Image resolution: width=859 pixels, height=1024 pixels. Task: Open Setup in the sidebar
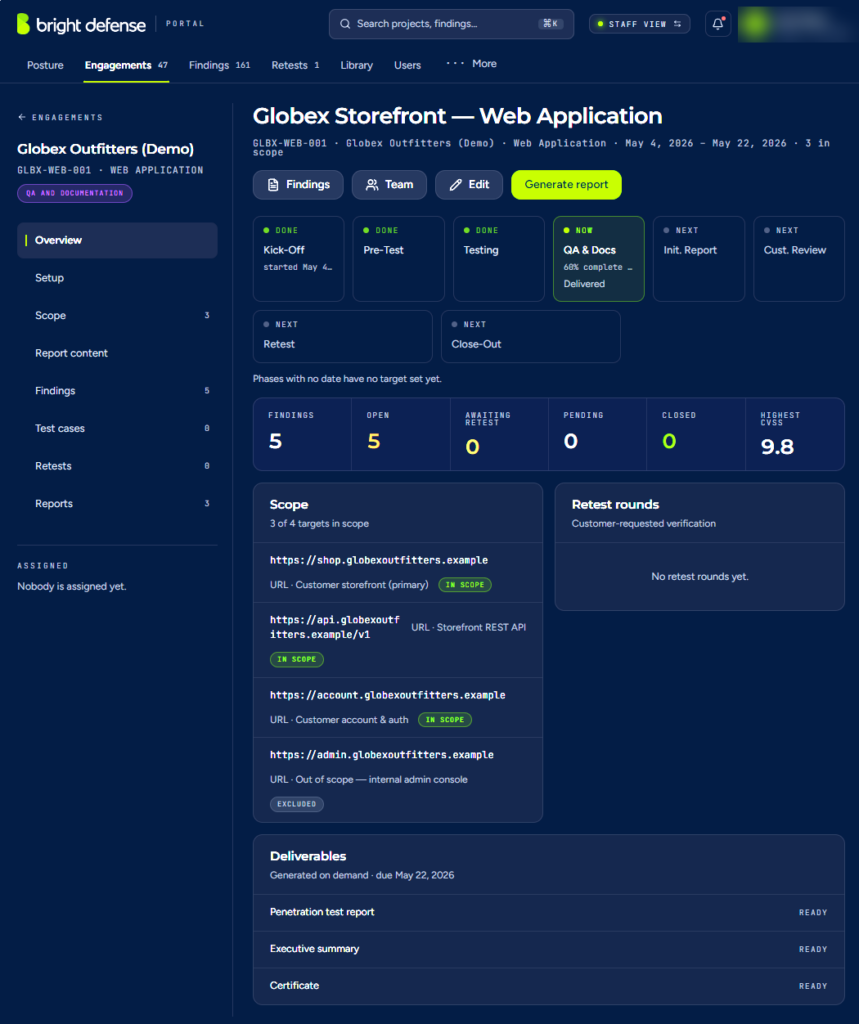click(x=118, y=278)
